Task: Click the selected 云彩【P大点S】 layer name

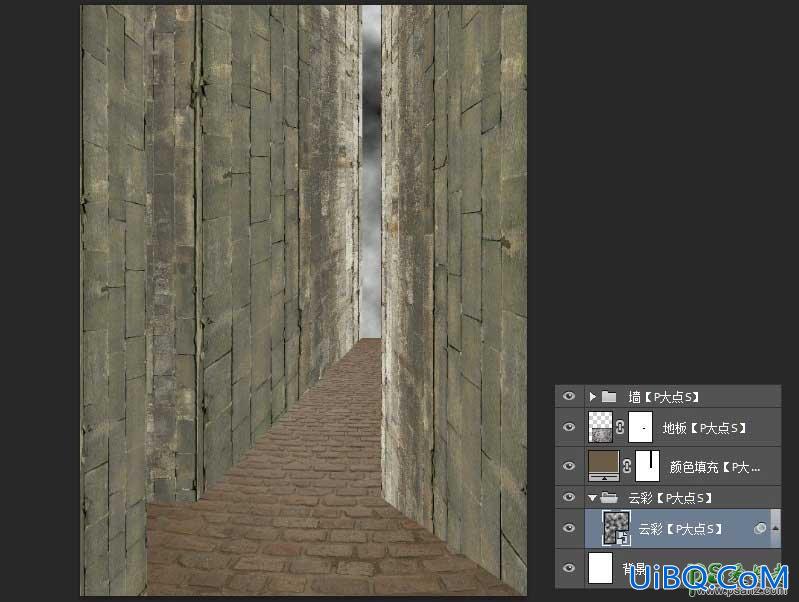Action: [681, 529]
